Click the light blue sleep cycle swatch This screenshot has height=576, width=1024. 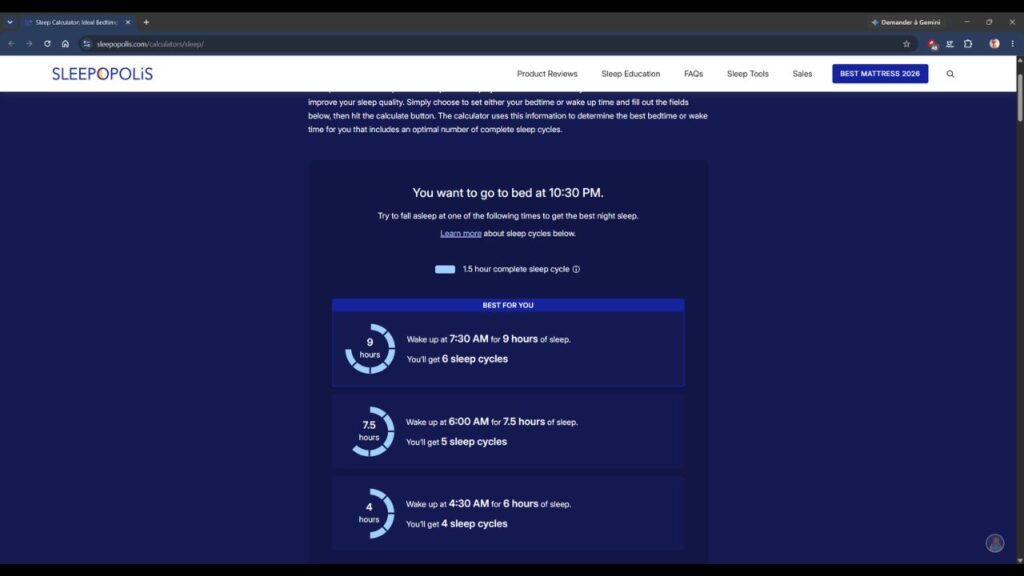tap(445, 269)
